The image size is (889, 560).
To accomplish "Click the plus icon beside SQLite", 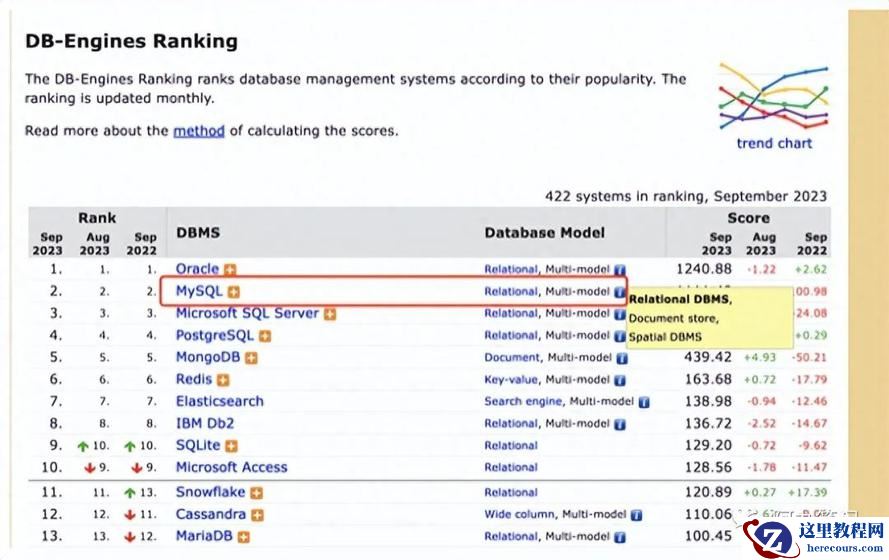I will [x=231, y=447].
